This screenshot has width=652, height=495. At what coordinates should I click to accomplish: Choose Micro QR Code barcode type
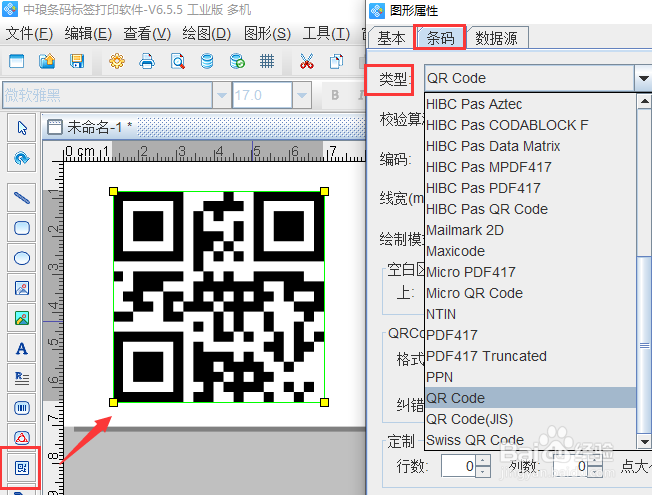point(531,293)
